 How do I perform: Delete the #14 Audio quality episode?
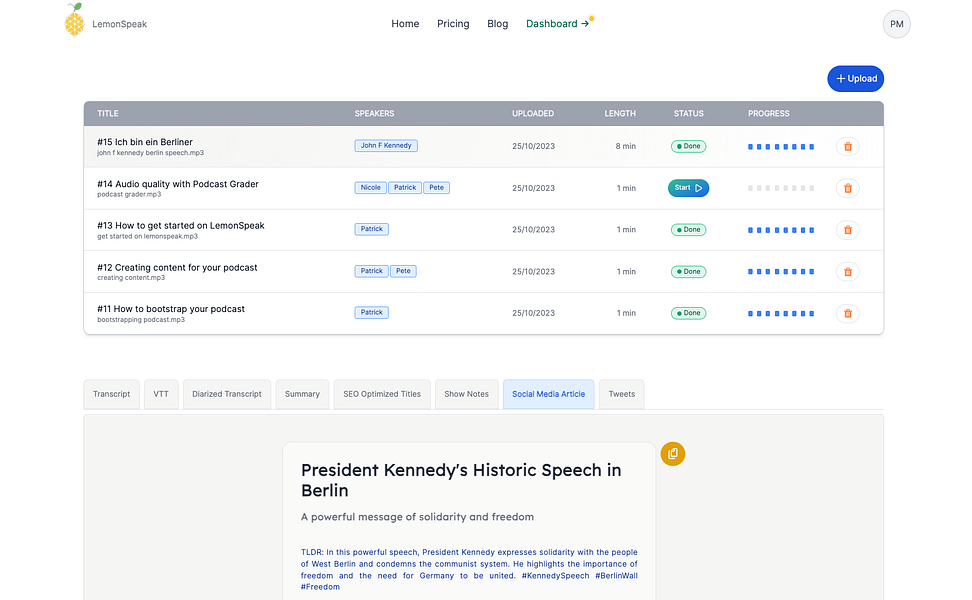click(847, 188)
